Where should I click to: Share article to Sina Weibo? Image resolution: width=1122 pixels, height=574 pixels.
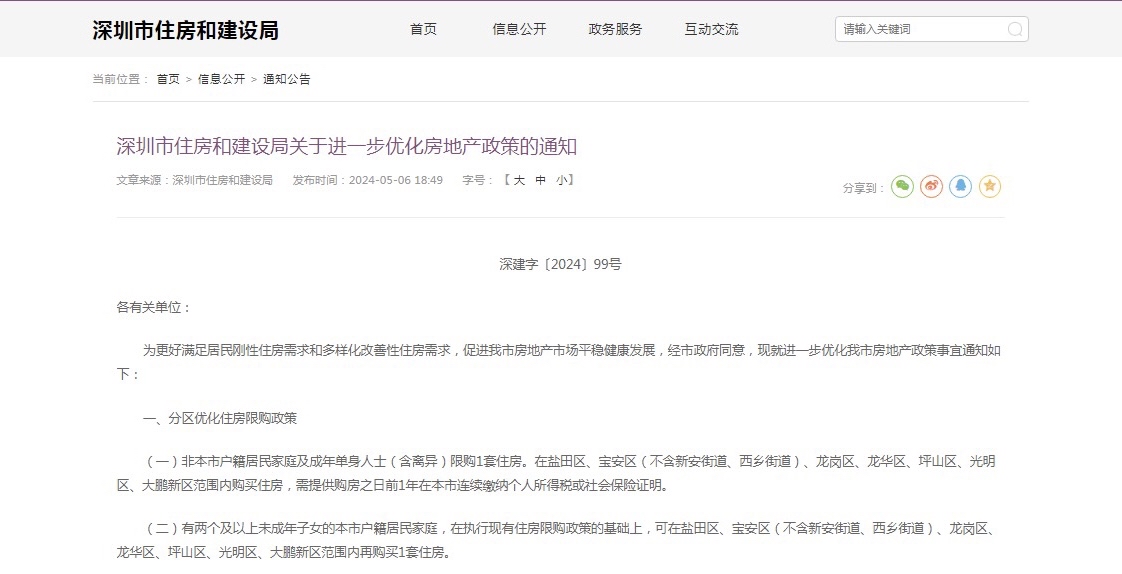click(x=932, y=186)
